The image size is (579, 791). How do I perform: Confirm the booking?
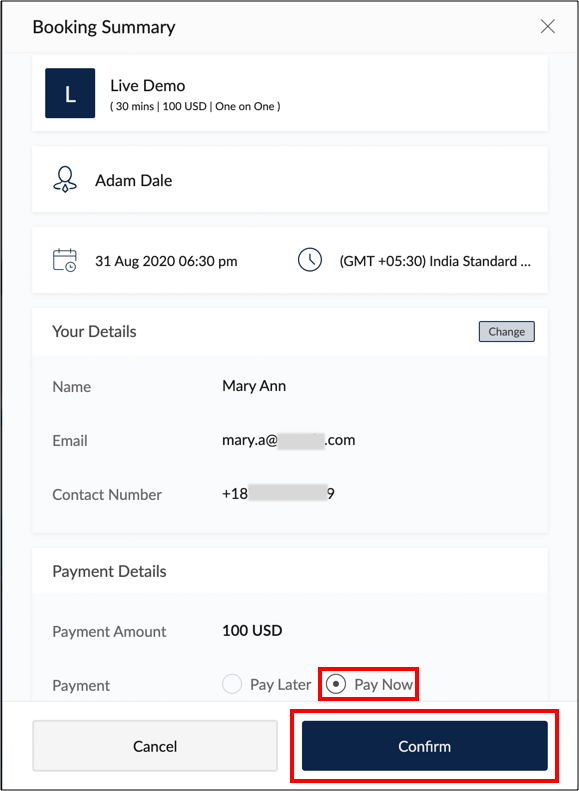click(425, 746)
